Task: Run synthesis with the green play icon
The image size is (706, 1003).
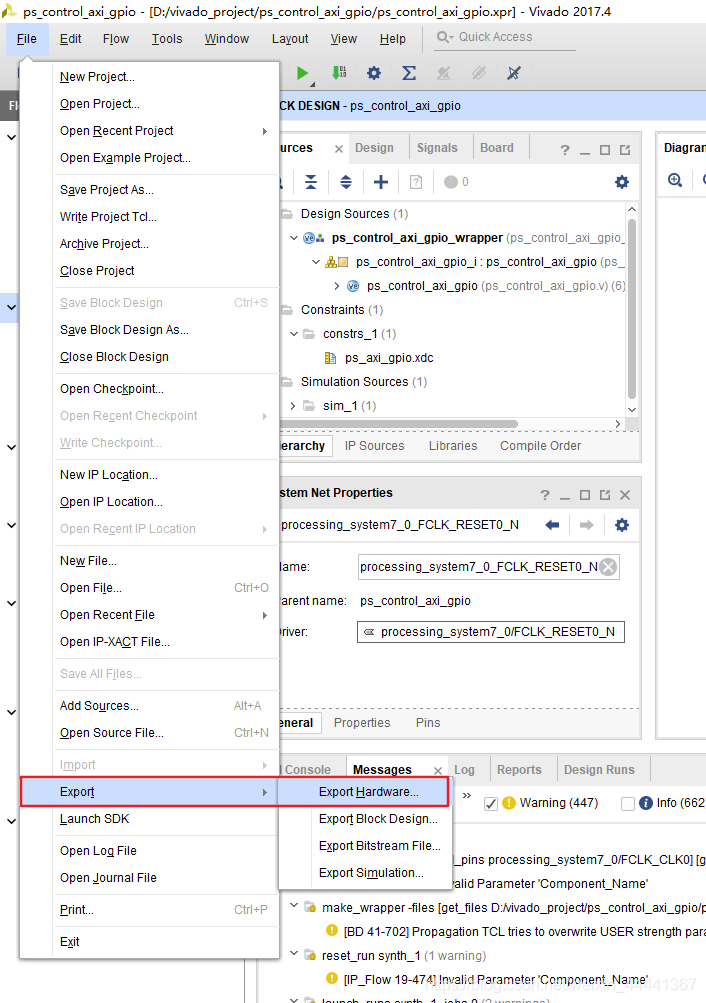Action: [x=302, y=74]
